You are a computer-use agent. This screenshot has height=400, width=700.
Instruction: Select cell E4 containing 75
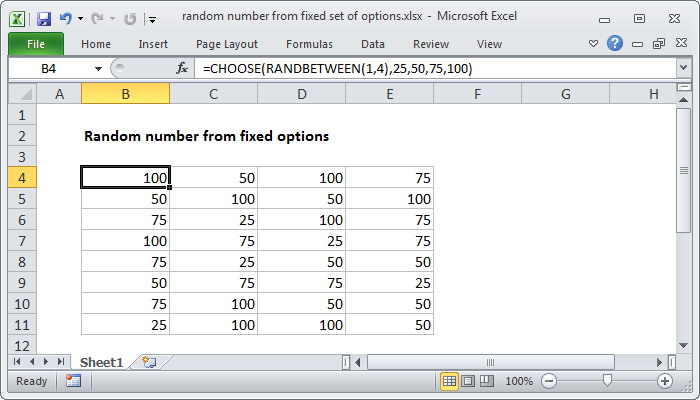point(390,178)
